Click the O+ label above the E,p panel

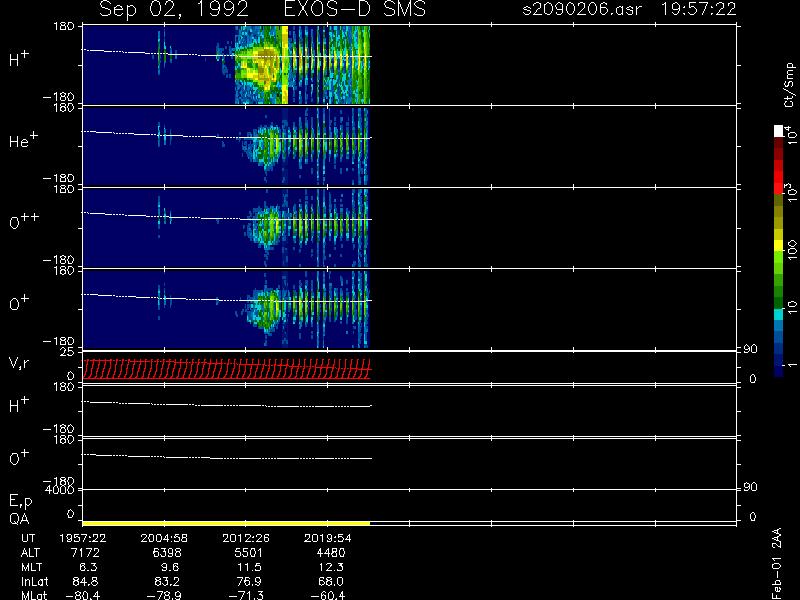(x=19, y=458)
